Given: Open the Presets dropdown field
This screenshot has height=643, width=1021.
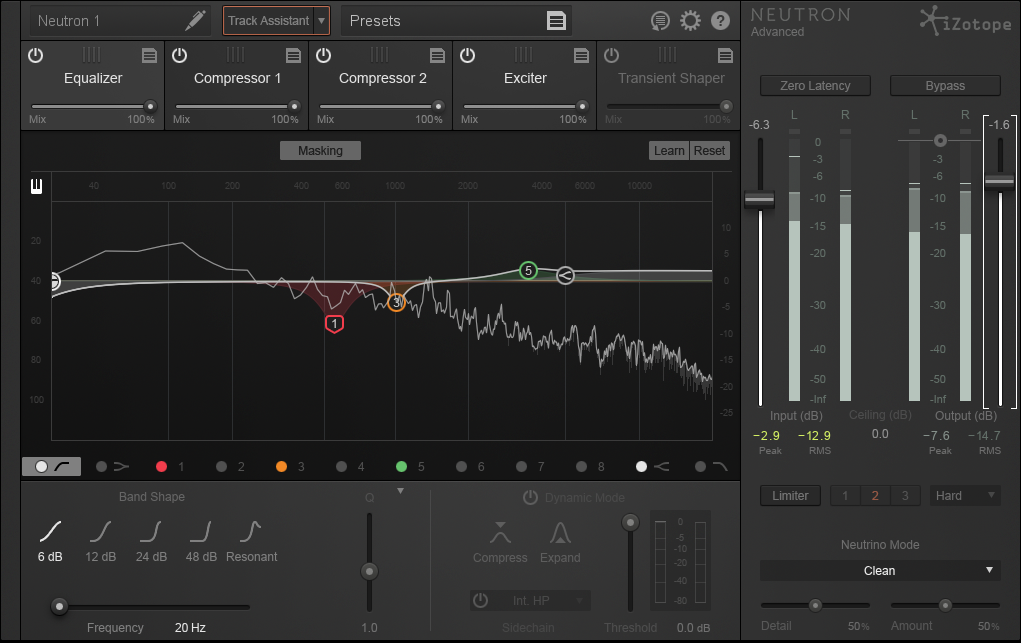Looking at the screenshot, I should pyautogui.click(x=456, y=21).
